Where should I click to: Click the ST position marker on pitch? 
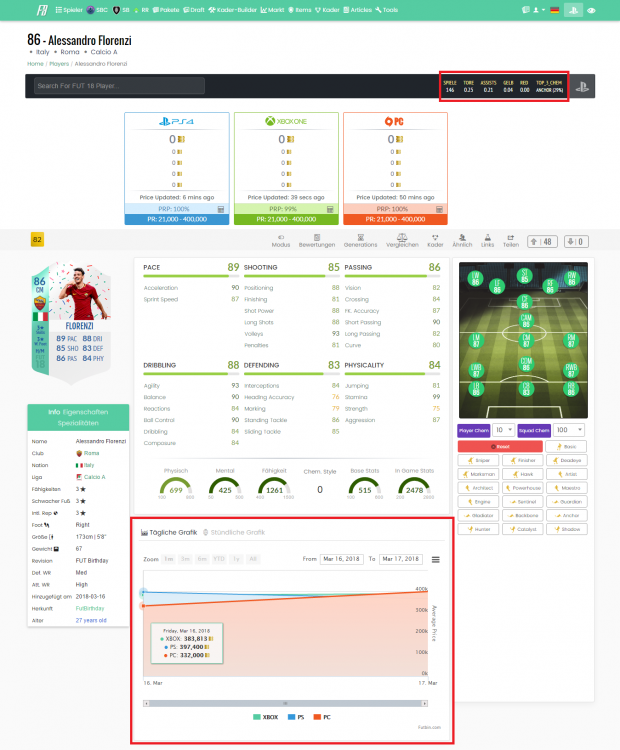524,276
